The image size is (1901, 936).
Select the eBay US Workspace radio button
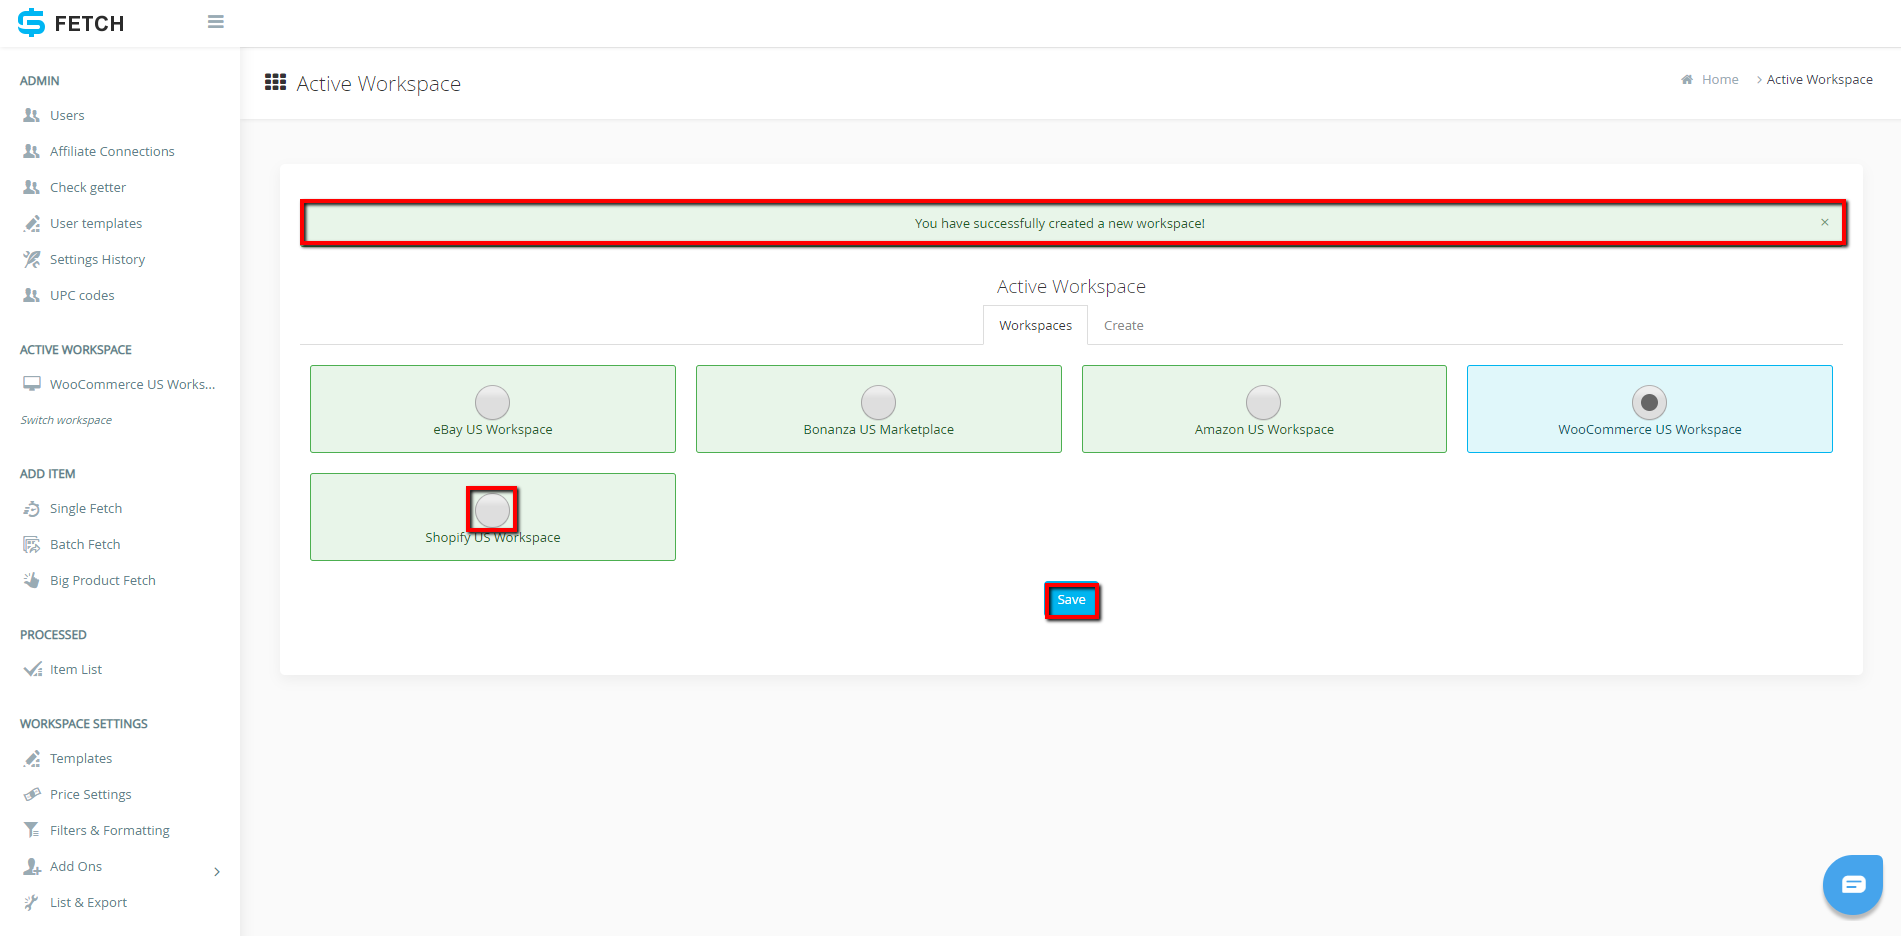(x=492, y=402)
